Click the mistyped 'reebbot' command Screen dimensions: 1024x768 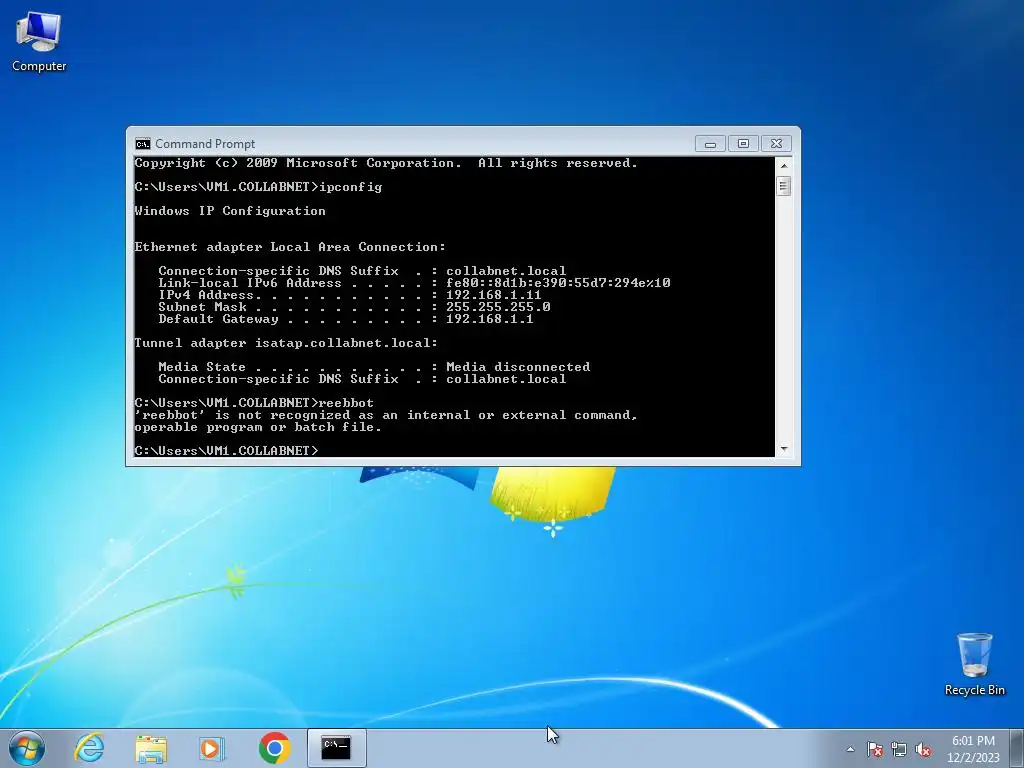point(347,403)
